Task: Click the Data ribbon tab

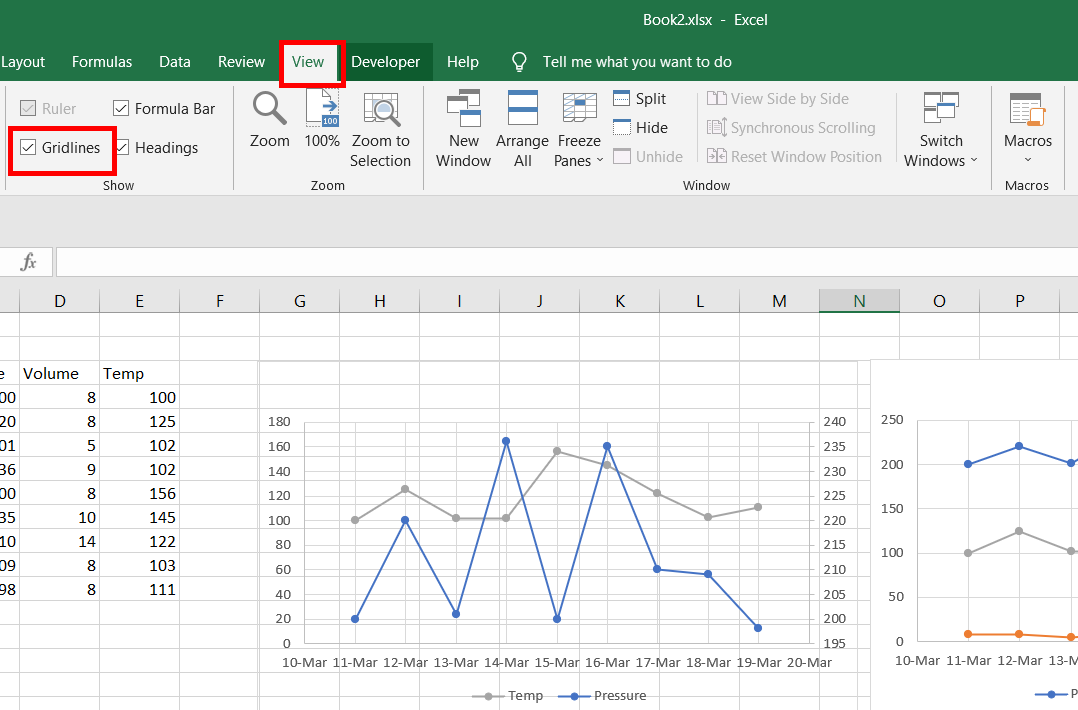Action: tap(175, 62)
